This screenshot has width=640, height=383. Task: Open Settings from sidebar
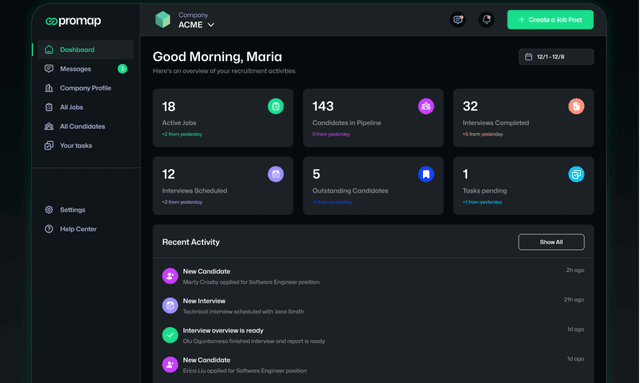coord(85,210)
